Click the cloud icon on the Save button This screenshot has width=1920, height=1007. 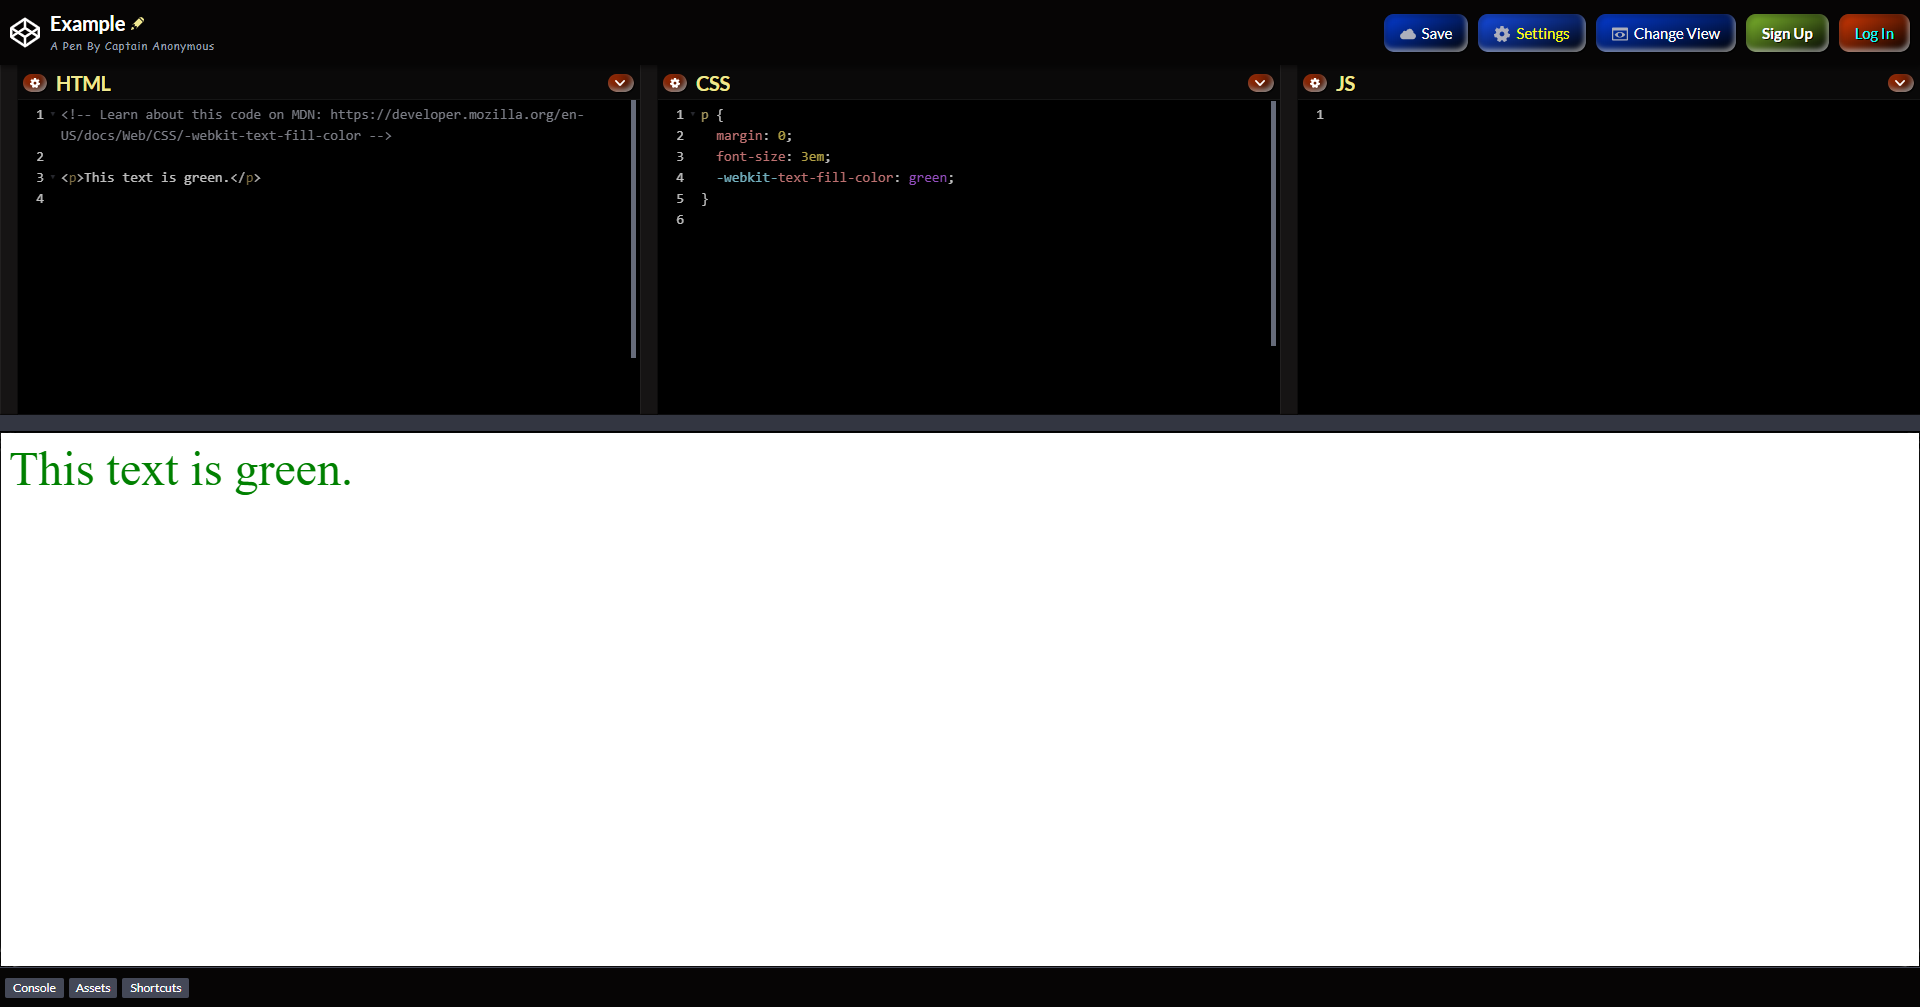click(1408, 33)
